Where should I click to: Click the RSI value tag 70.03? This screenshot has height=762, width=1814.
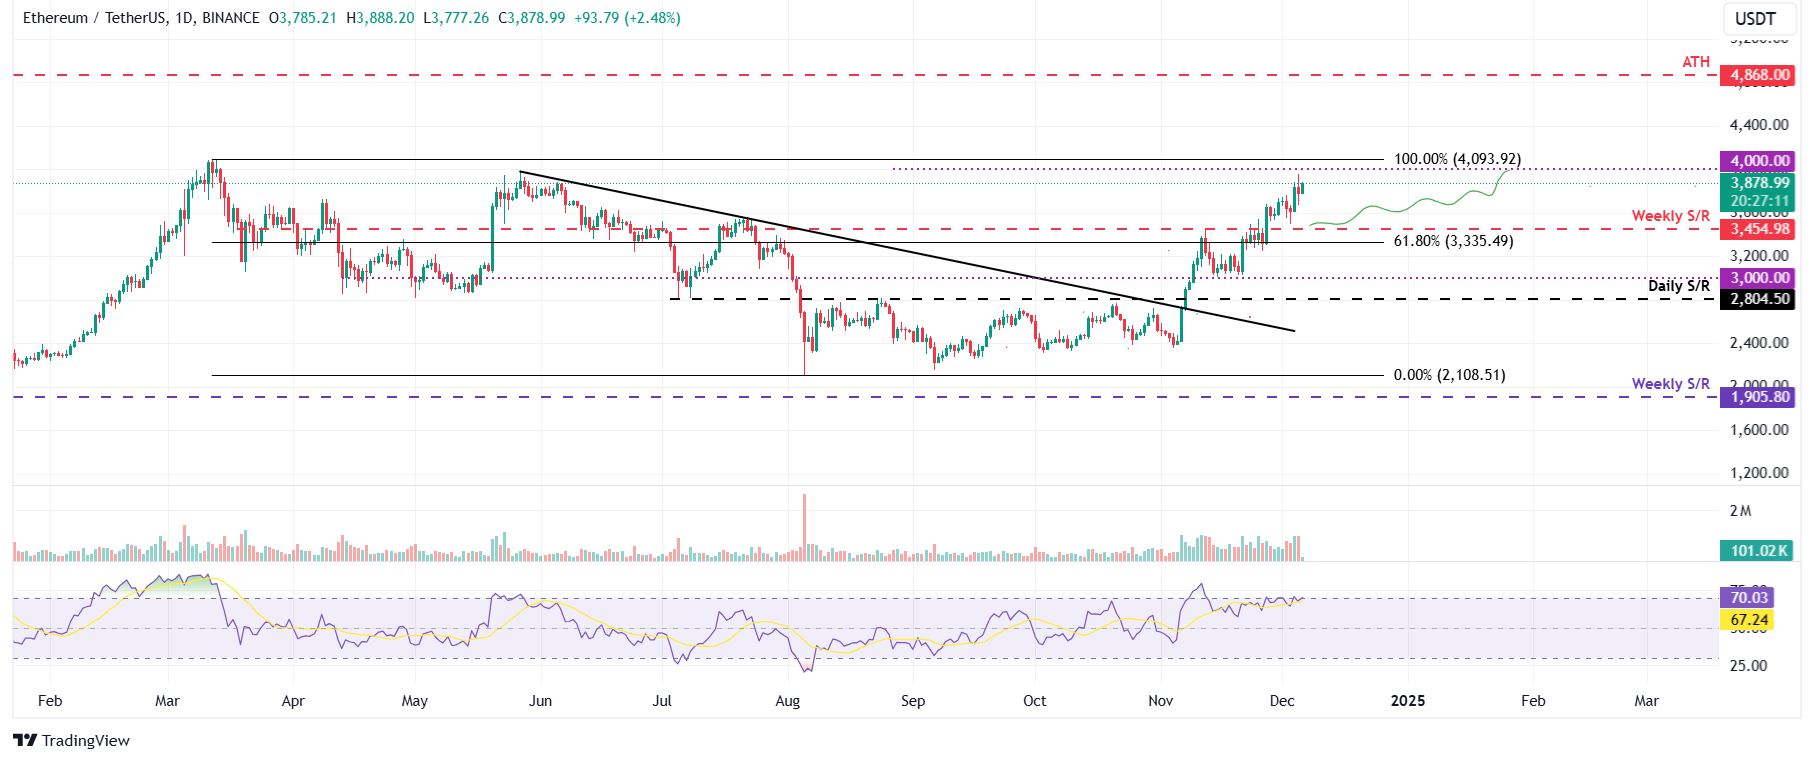tap(1747, 598)
